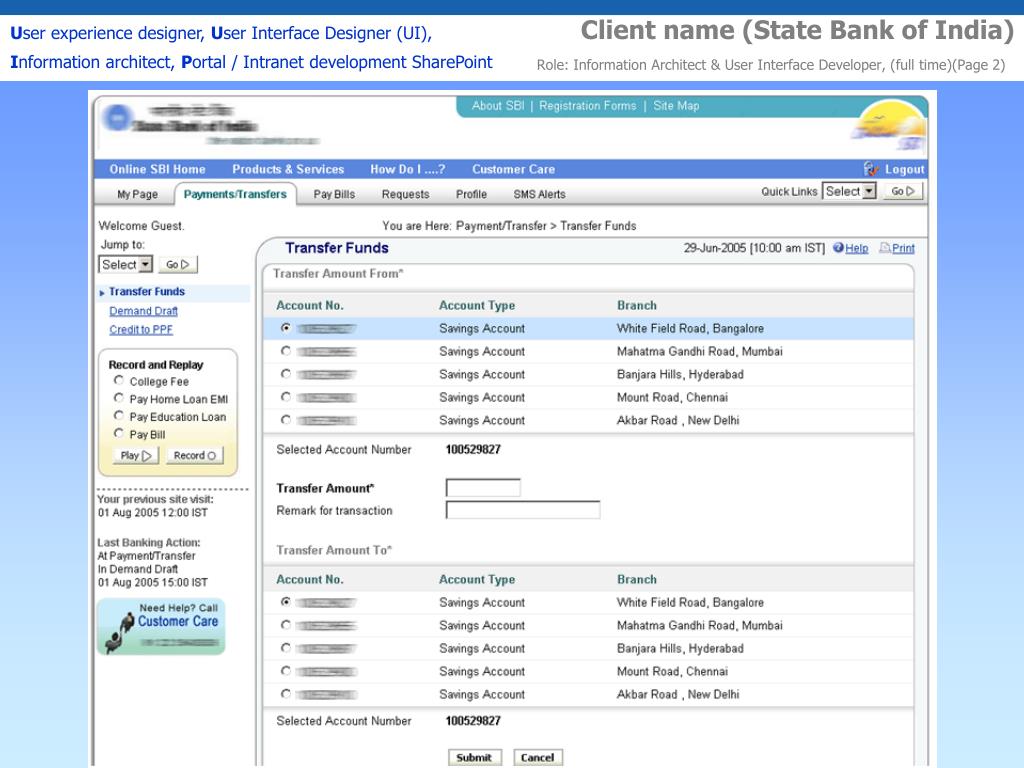The width and height of the screenshot is (1024, 768).
Task: Switch to the Profile tab
Action: coord(472,194)
